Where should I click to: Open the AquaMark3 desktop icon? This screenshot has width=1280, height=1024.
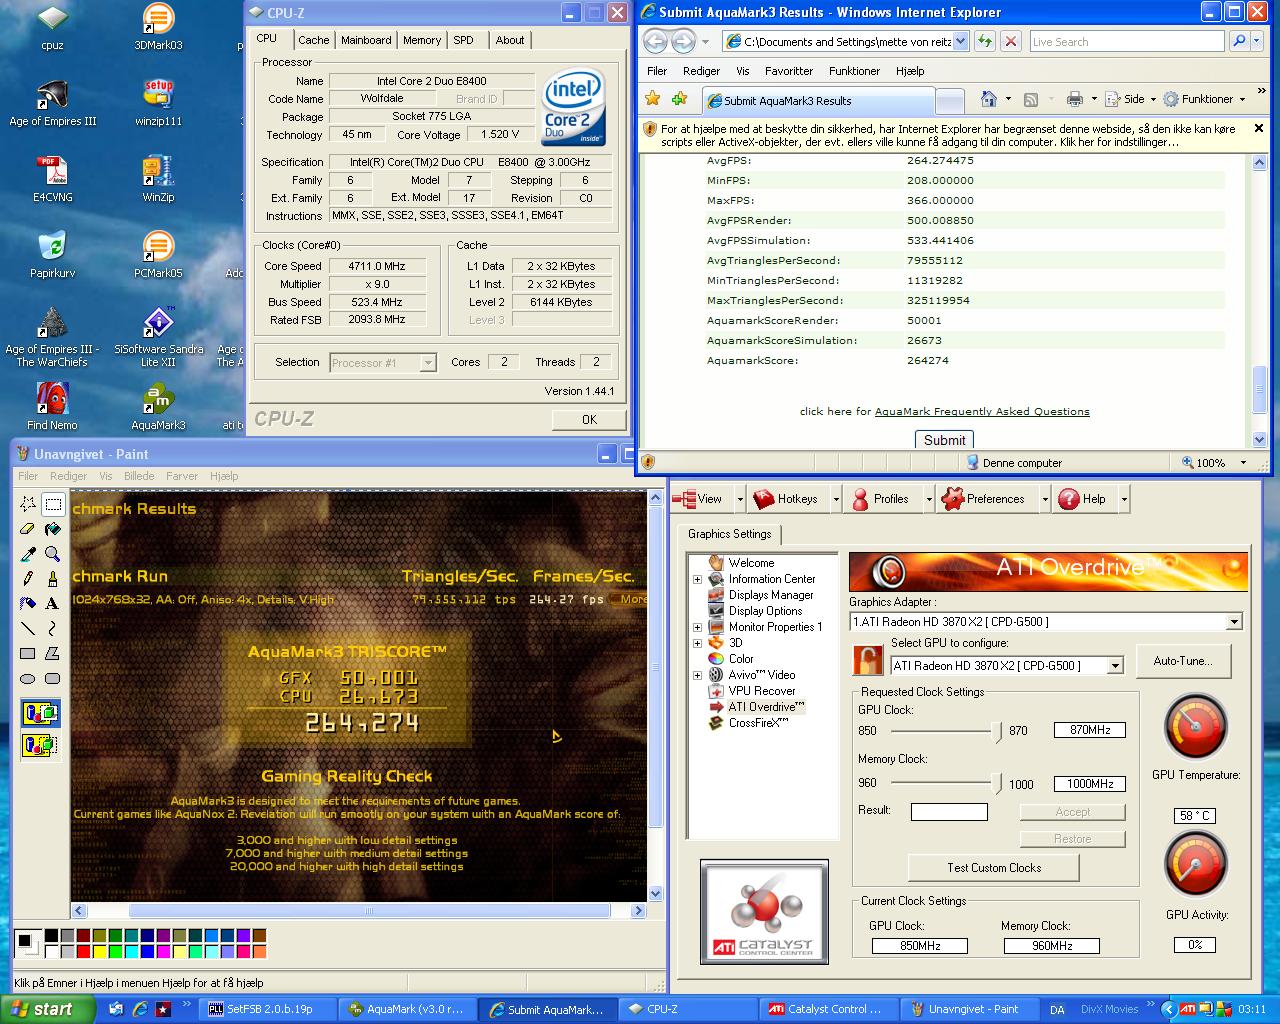coord(158,407)
